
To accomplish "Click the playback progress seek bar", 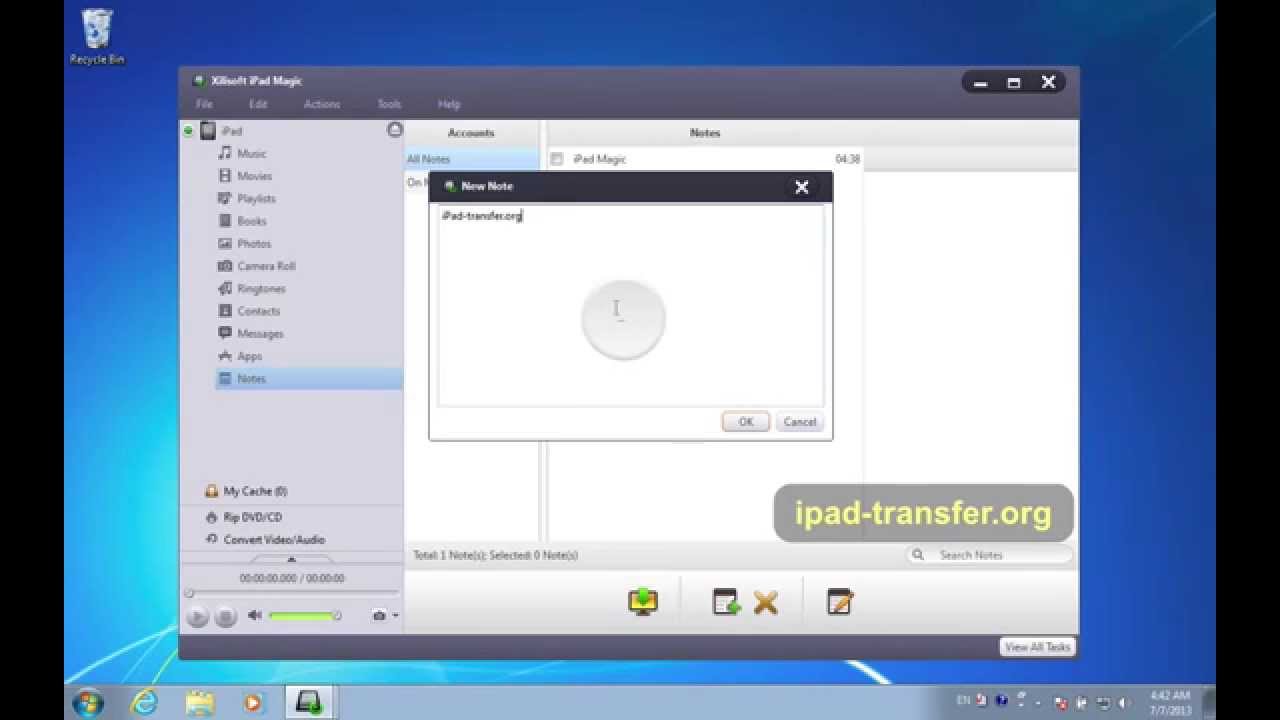I will tap(291, 594).
